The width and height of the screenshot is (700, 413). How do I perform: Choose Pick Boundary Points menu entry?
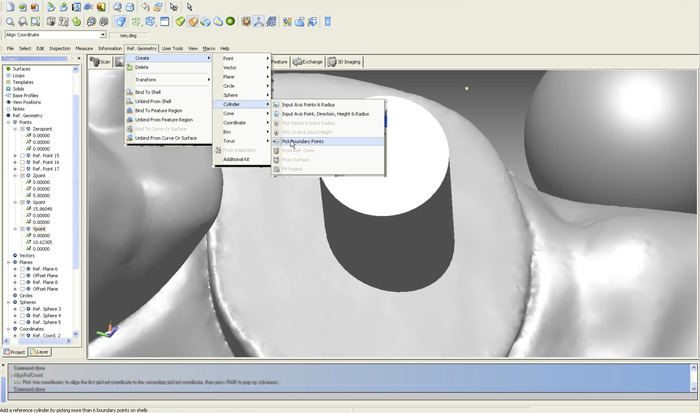(x=303, y=141)
